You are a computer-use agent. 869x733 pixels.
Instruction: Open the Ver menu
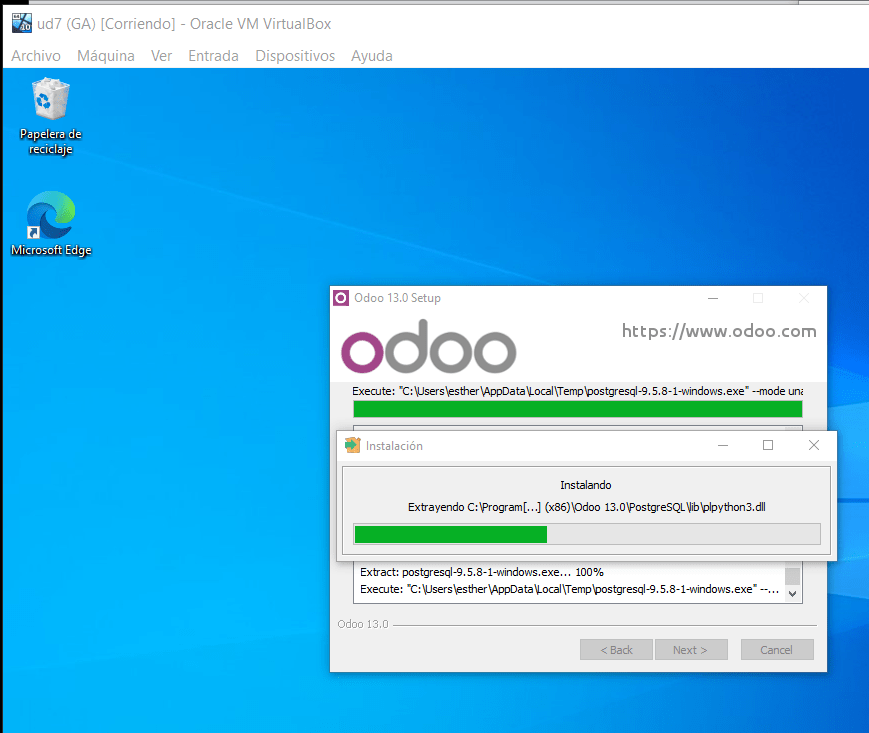coord(161,55)
